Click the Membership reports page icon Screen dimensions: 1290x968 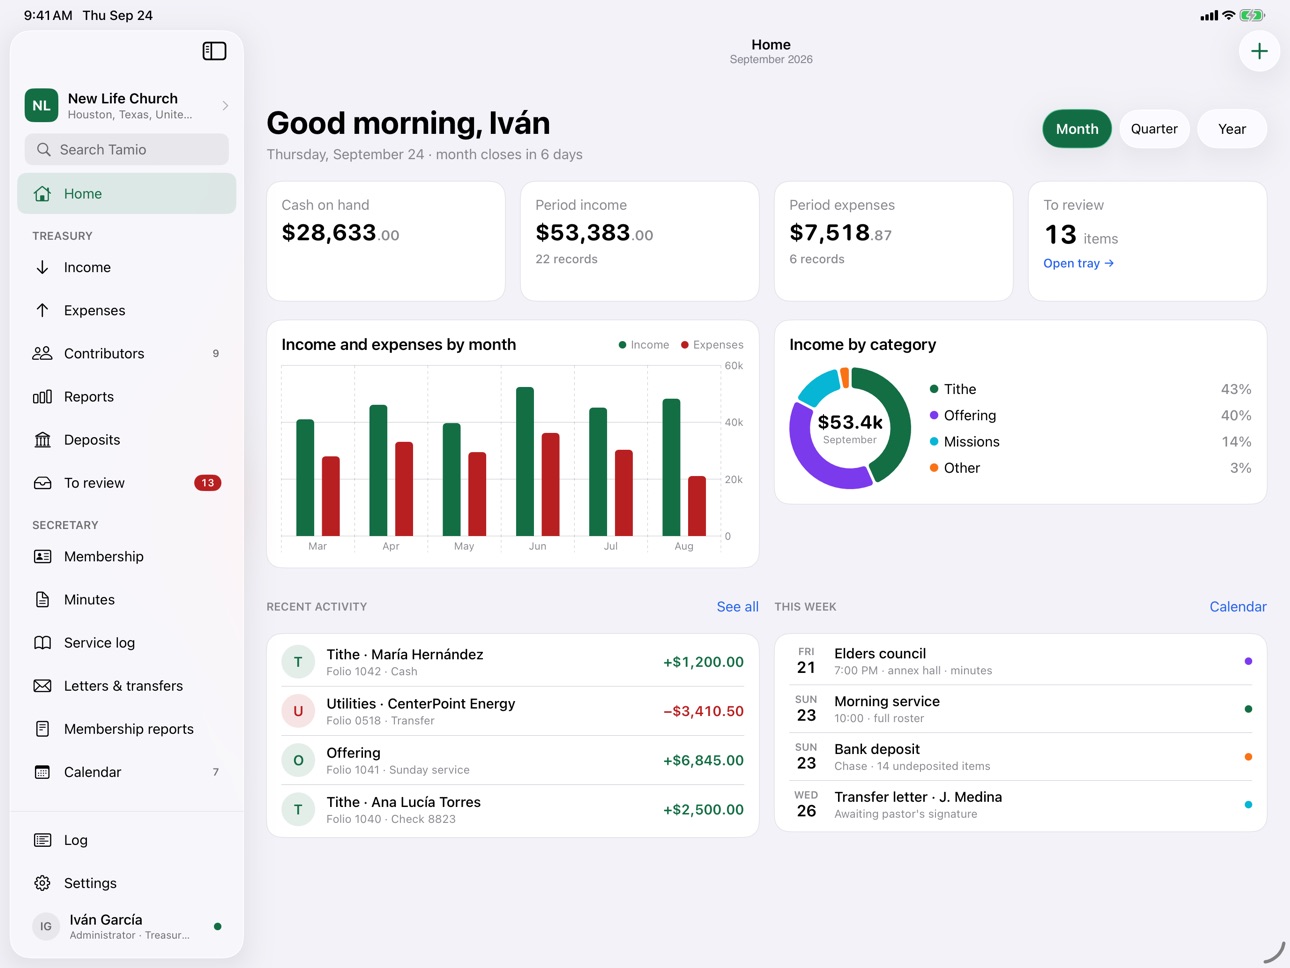[x=42, y=728]
